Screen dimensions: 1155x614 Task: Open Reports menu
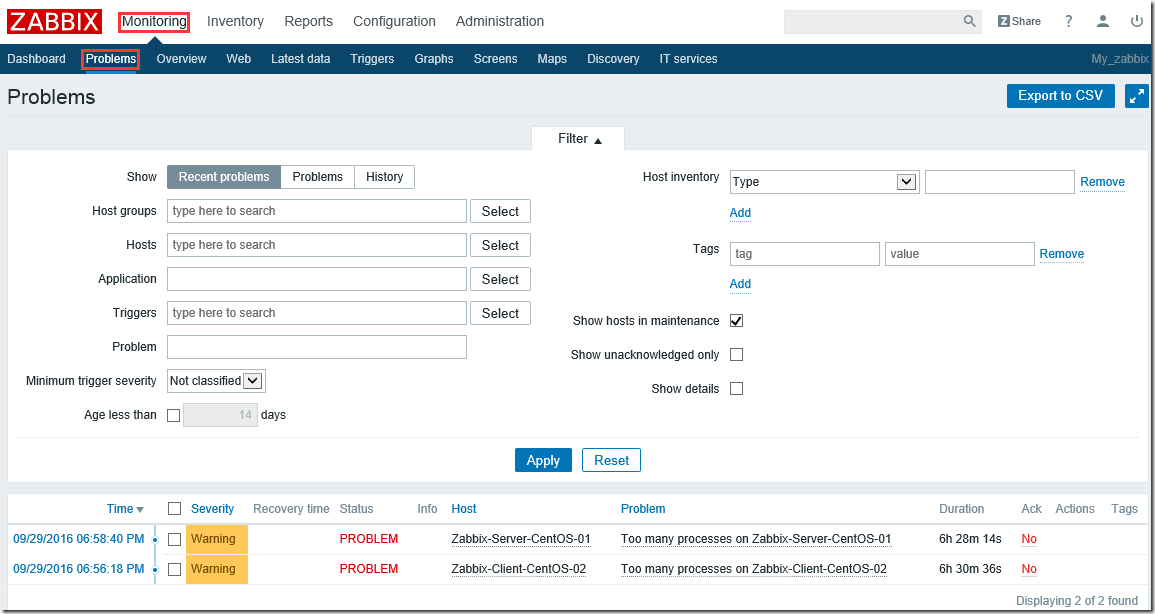[x=309, y=21]
